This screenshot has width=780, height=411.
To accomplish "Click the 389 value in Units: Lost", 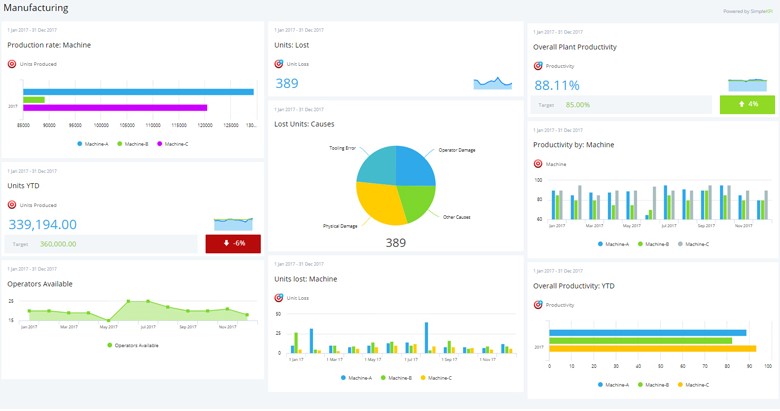I will pyautogui.click(x=287, y=84).
